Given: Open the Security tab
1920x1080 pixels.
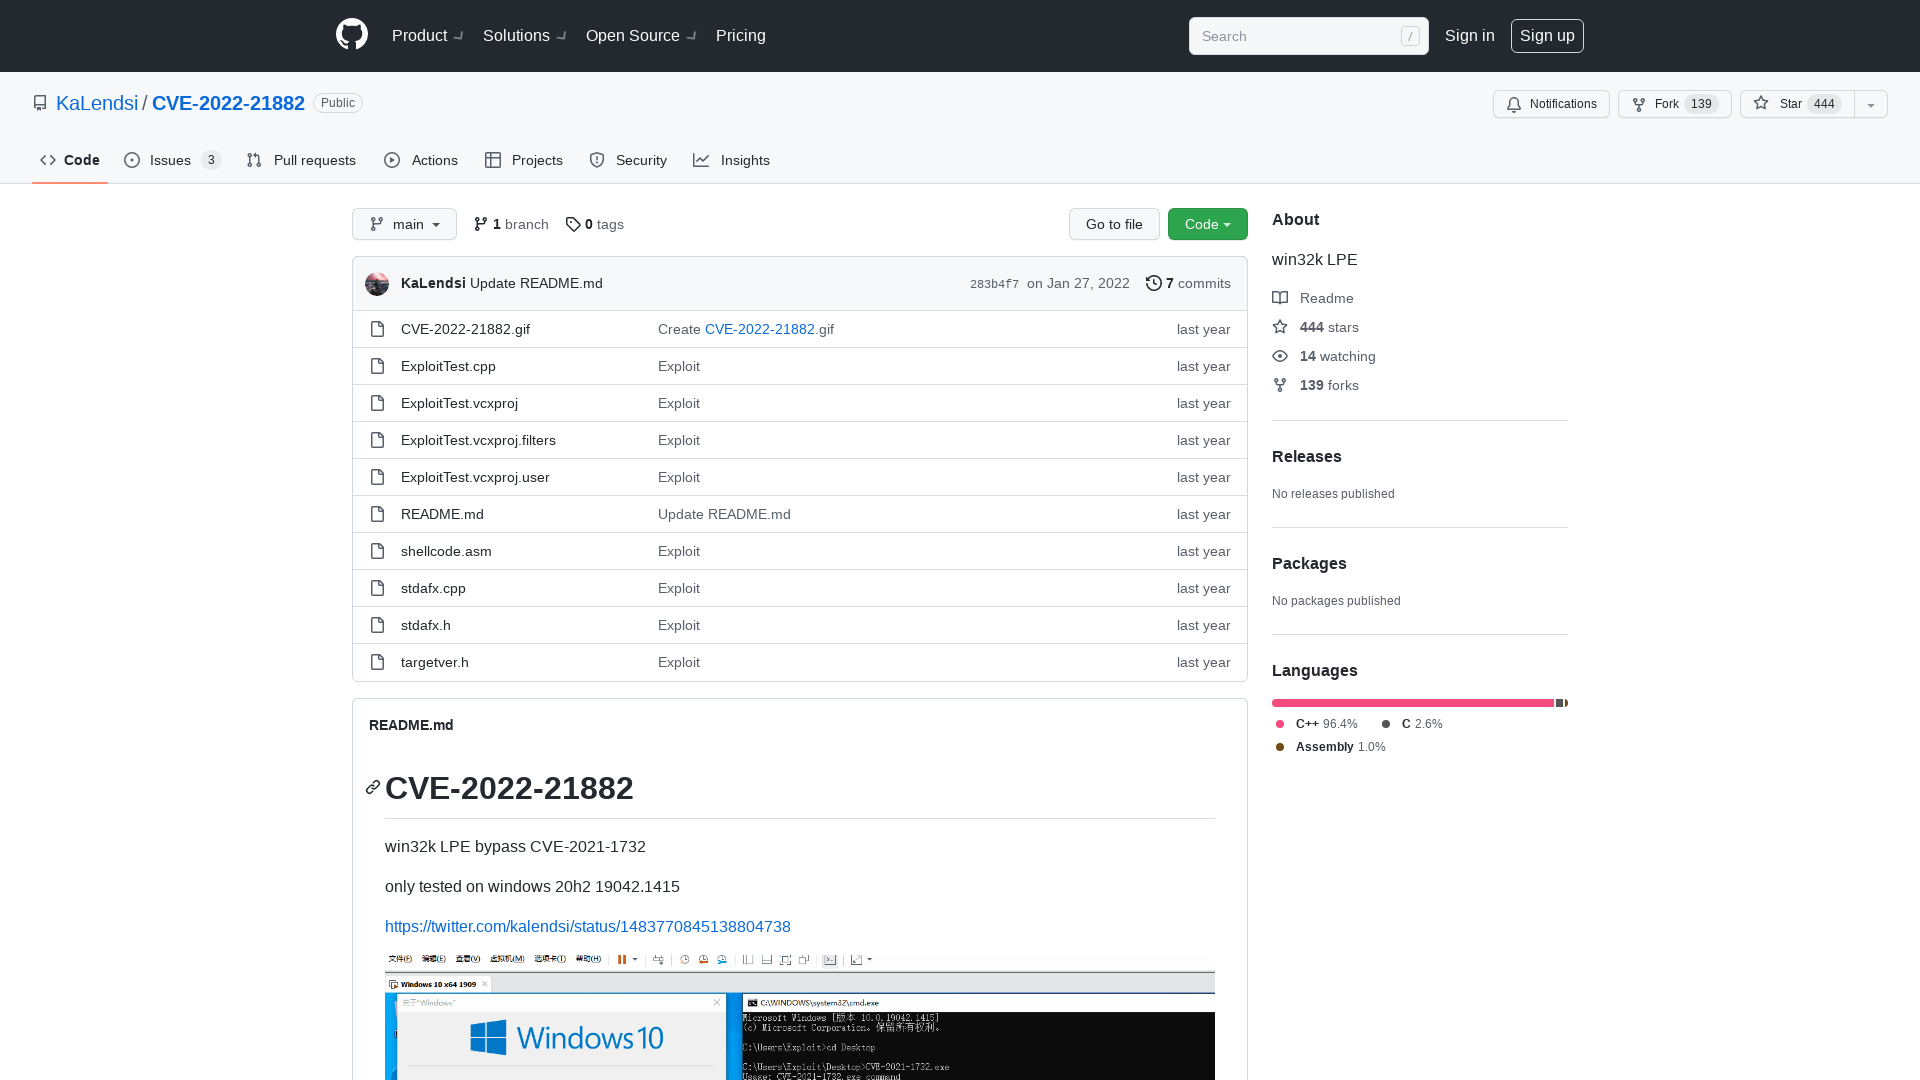Looking at the screenshot, I should coord(628,160).
